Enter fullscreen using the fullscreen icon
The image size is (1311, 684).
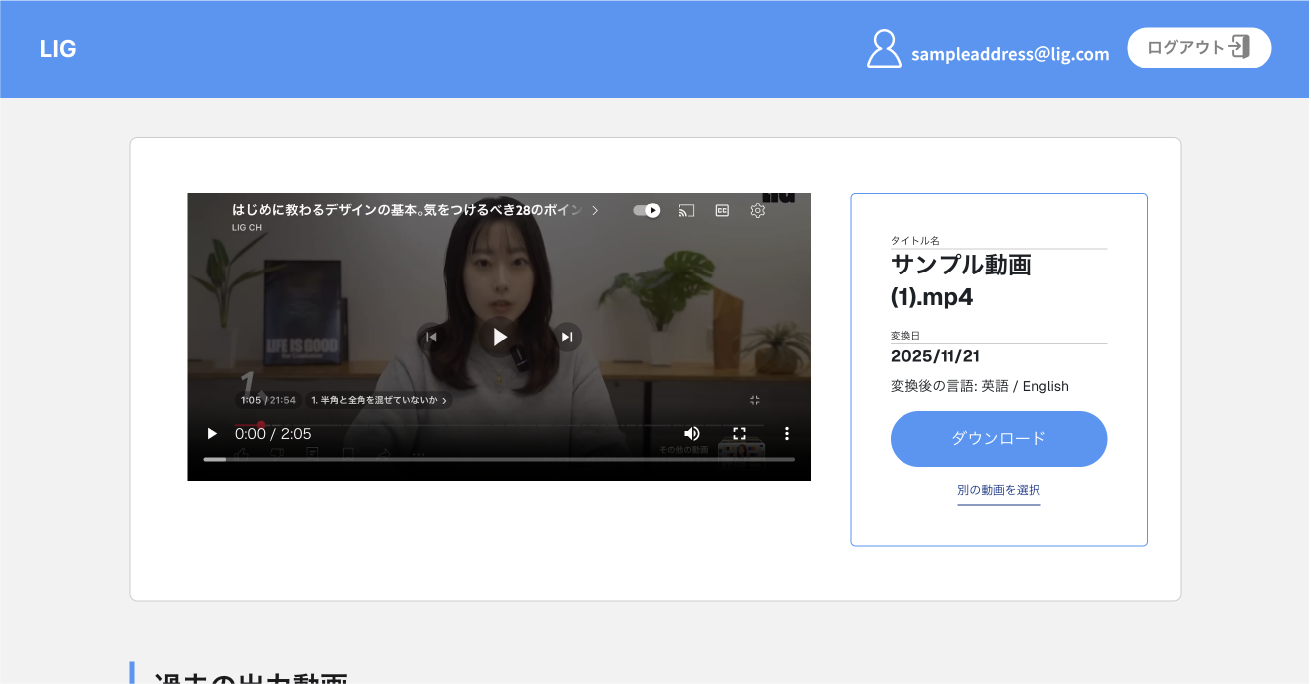[740, 433]
